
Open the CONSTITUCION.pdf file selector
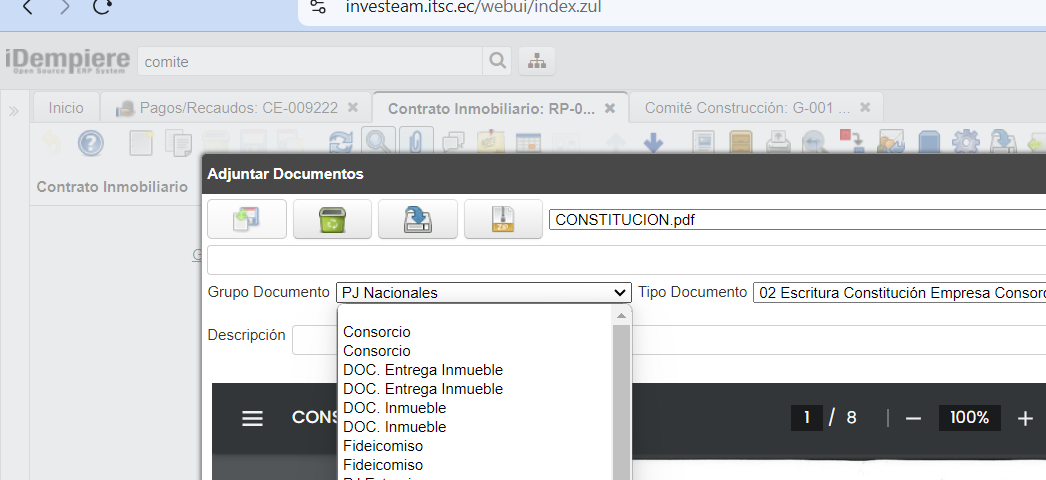[x=796, y=220]
